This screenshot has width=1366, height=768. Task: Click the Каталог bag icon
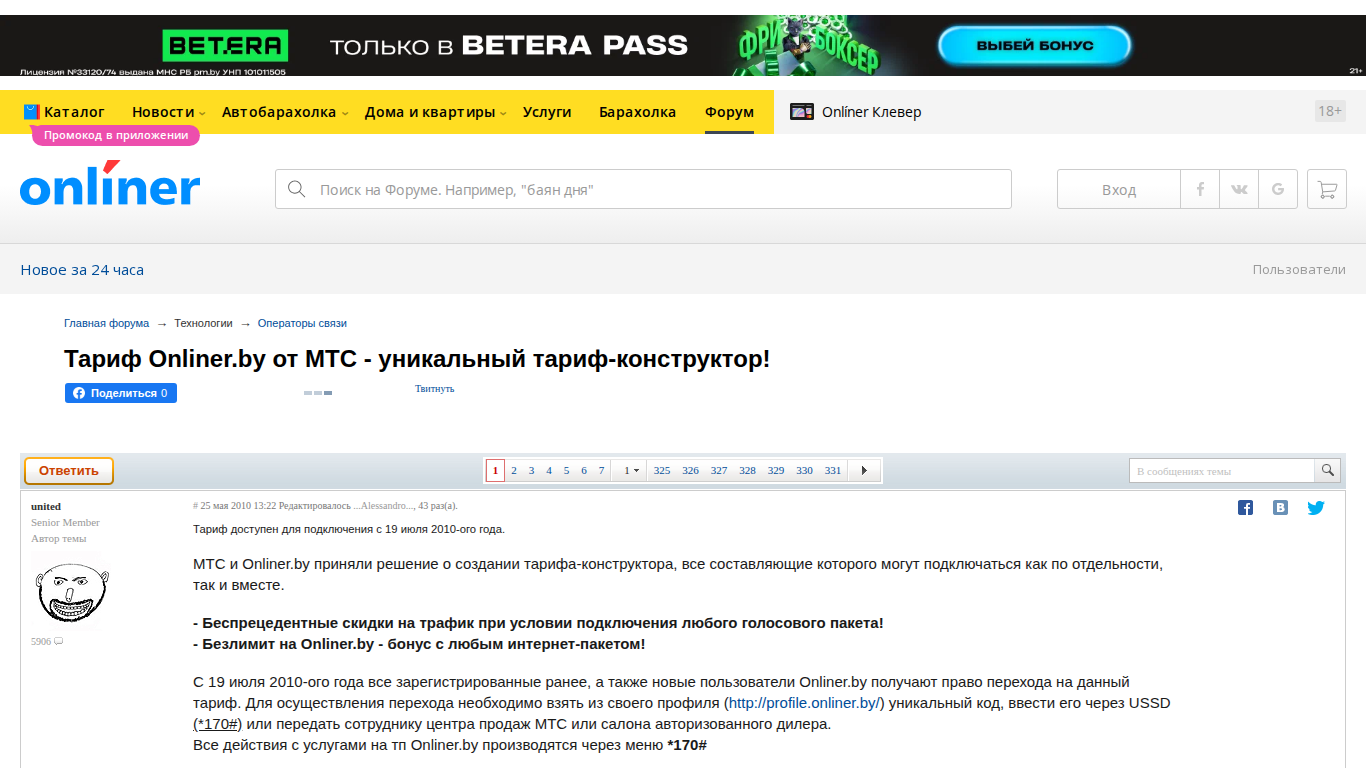[32, 112]
